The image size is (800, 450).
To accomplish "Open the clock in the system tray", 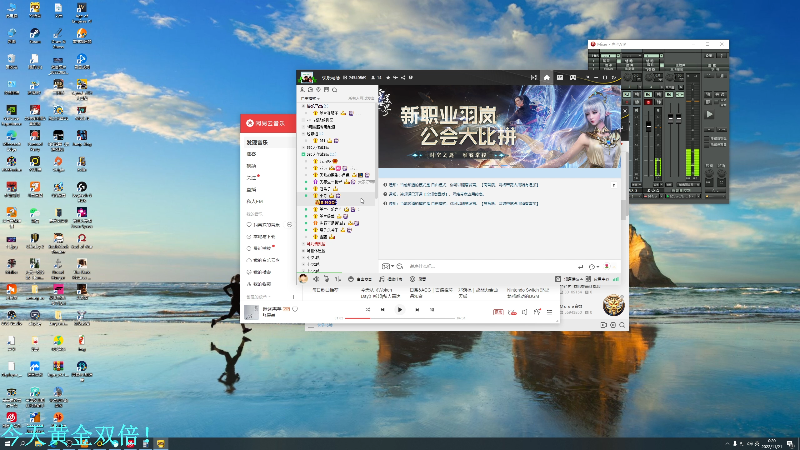I will tap(771, 444).
